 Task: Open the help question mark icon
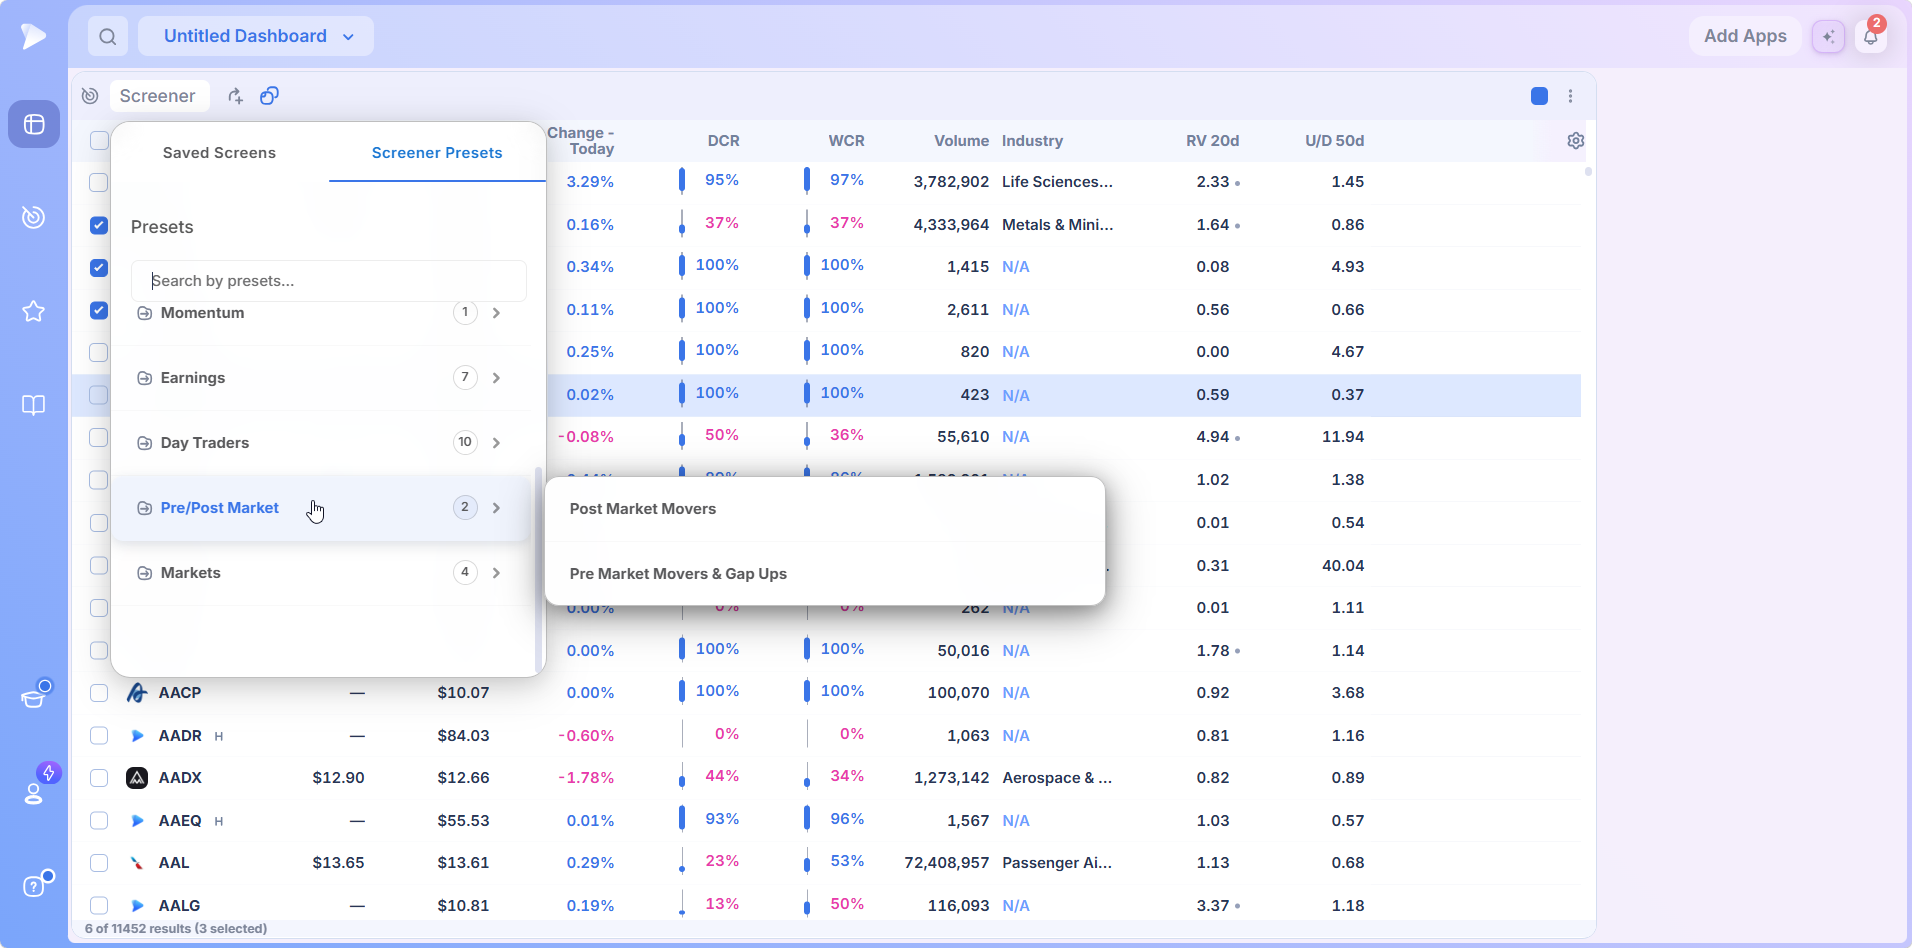click(x=34, y=886)
